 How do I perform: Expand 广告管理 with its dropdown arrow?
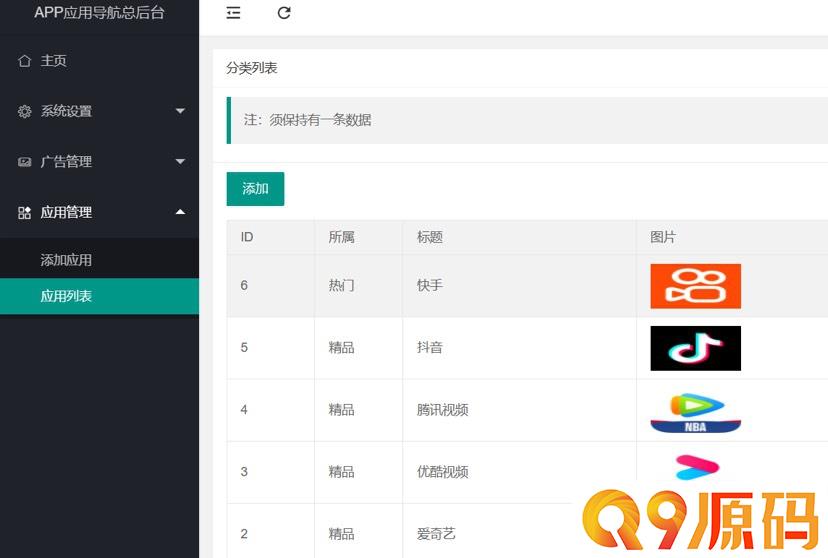(x=180, y=162)
